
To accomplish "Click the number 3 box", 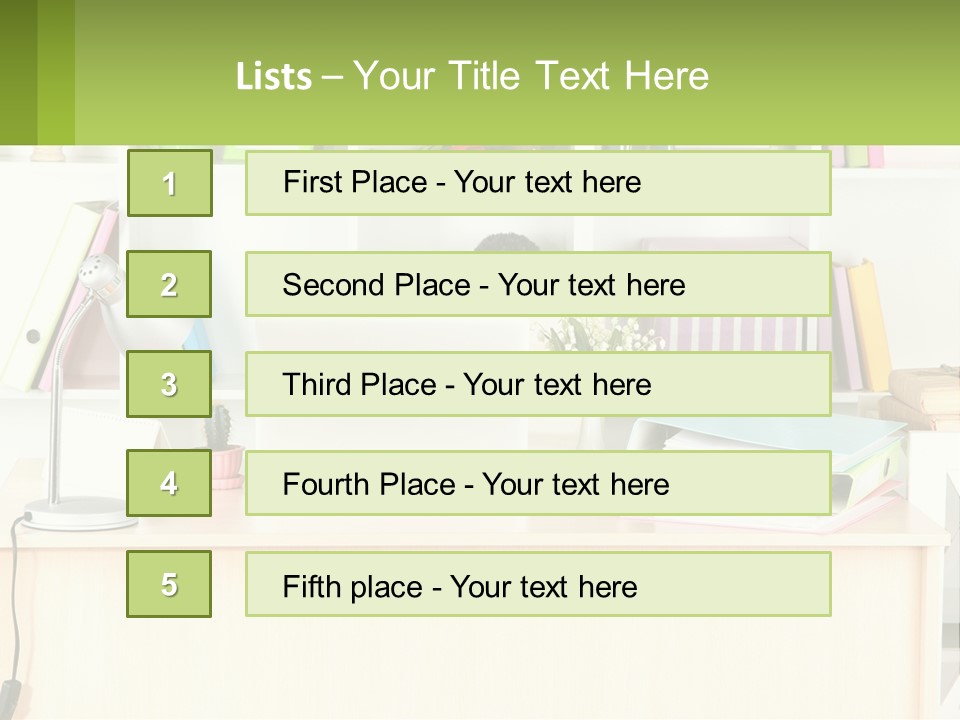I will [169, 384].
